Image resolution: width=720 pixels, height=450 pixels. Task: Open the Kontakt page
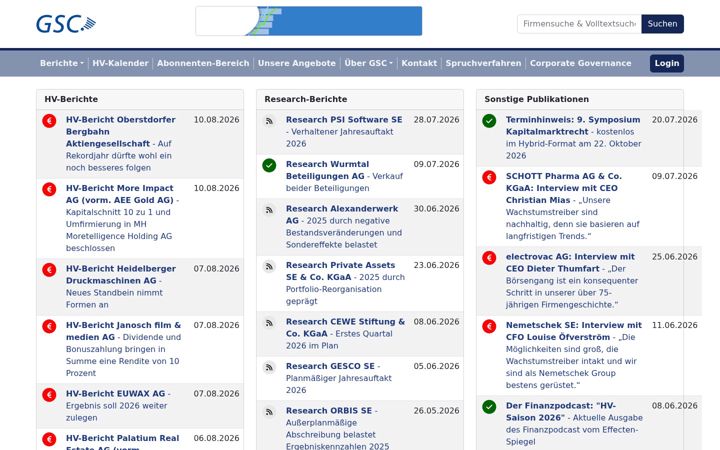click(x=419, y=63)
